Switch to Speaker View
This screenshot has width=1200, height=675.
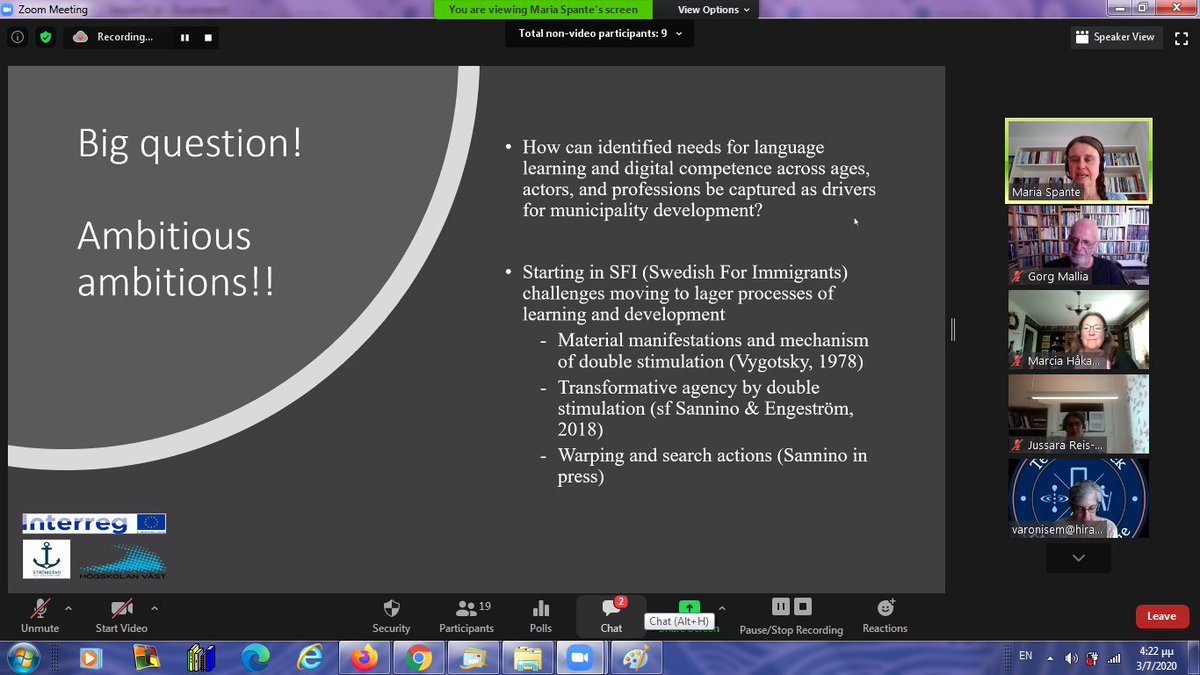[x=1115, y=37]
